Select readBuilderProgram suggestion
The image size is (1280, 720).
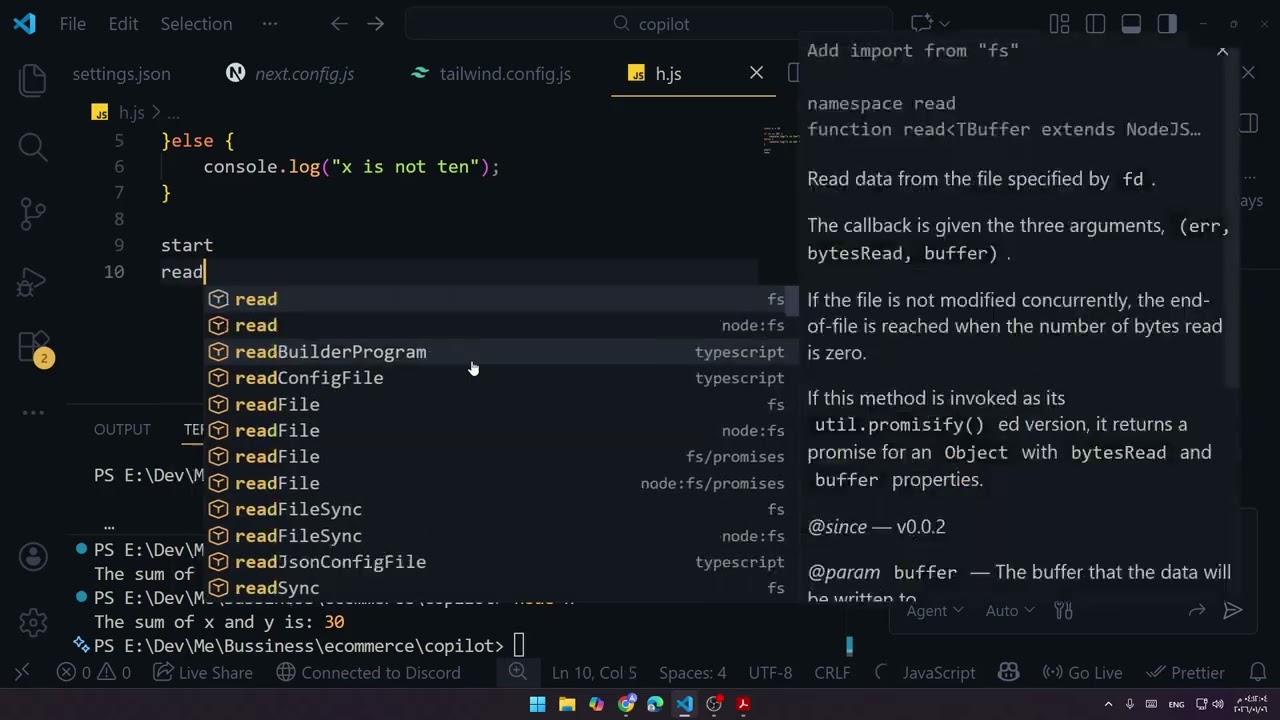point(502,352)
